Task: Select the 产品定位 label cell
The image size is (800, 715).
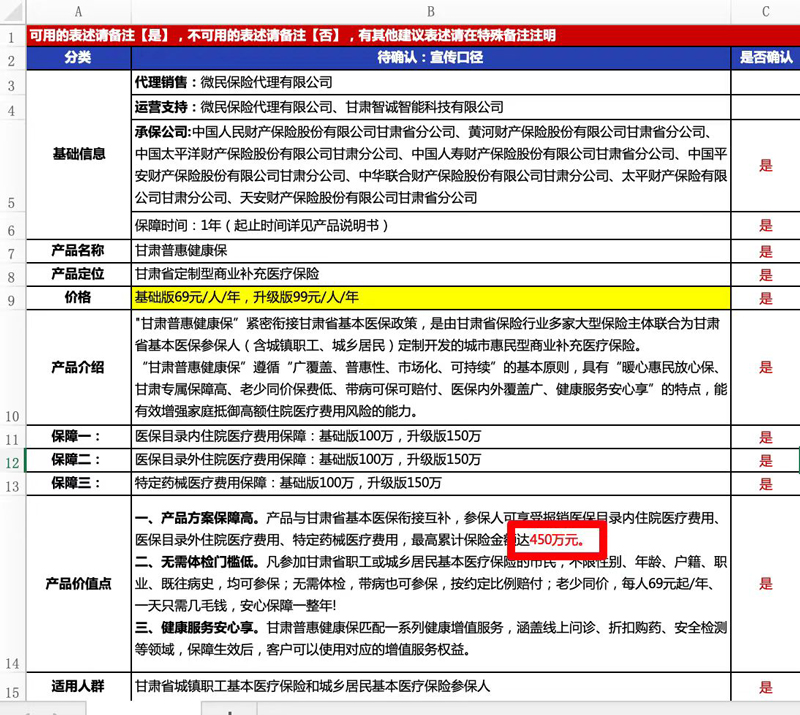Action: click(77, 275)
